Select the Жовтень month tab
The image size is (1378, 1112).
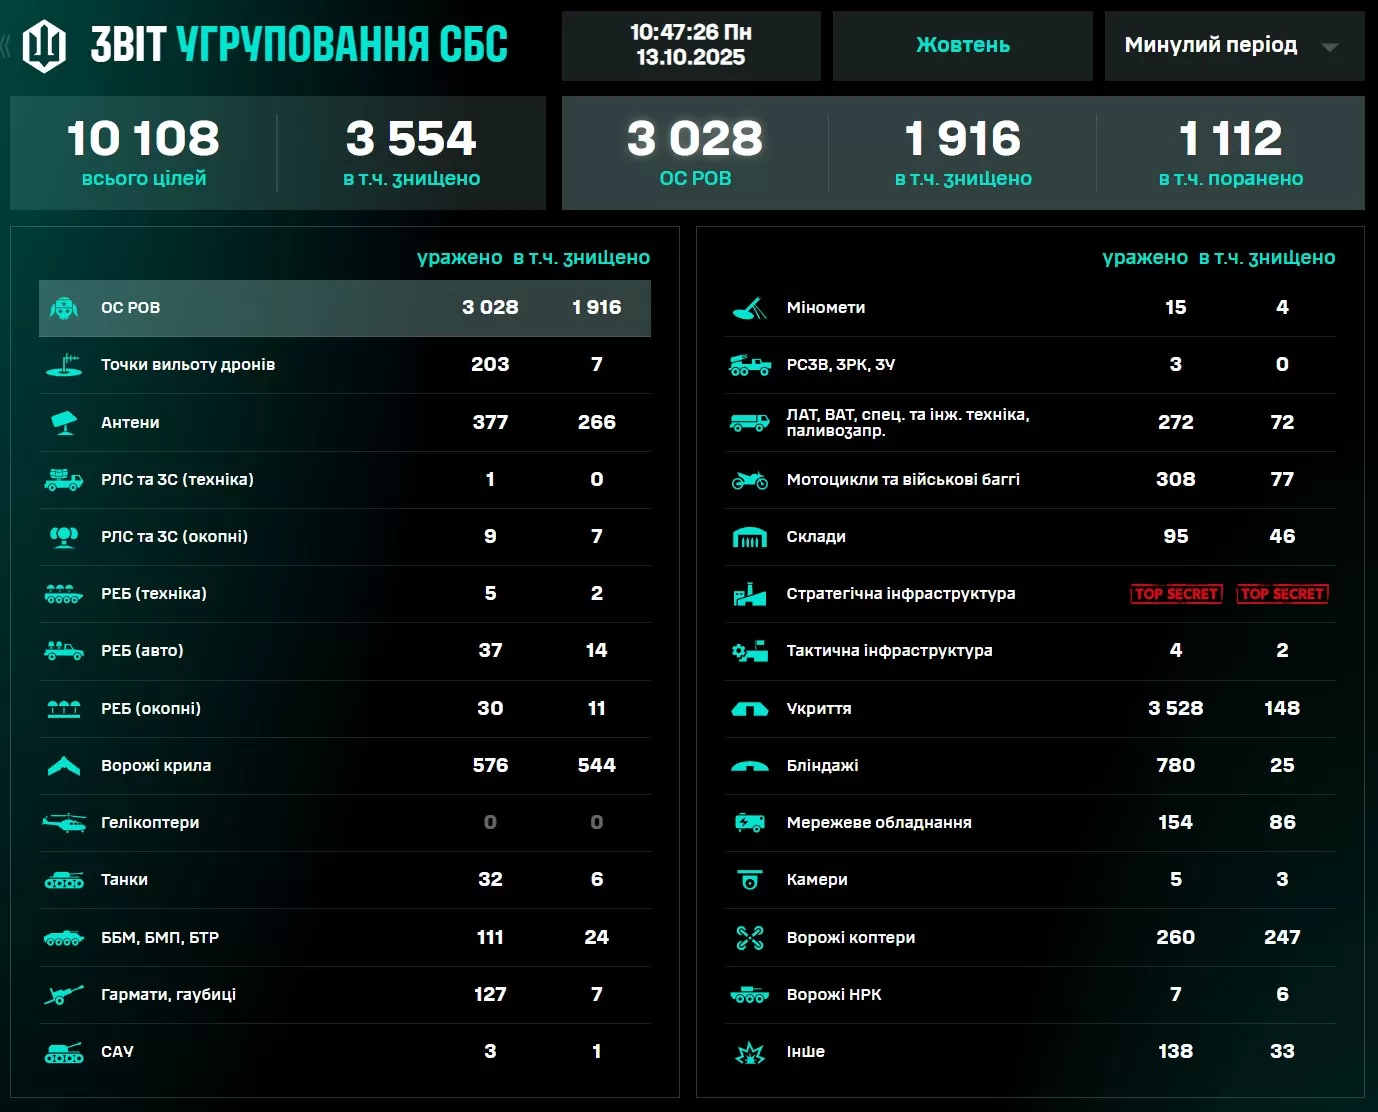click(x=962, y=46)
